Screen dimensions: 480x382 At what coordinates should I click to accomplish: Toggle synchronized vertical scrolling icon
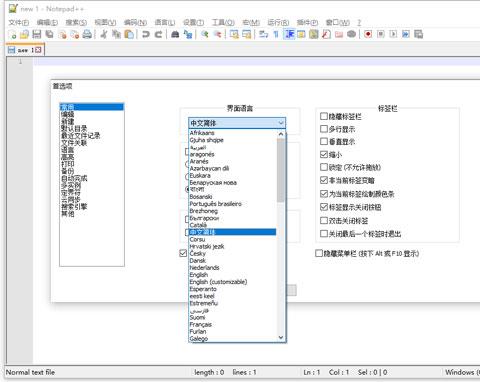coord(234,34)
